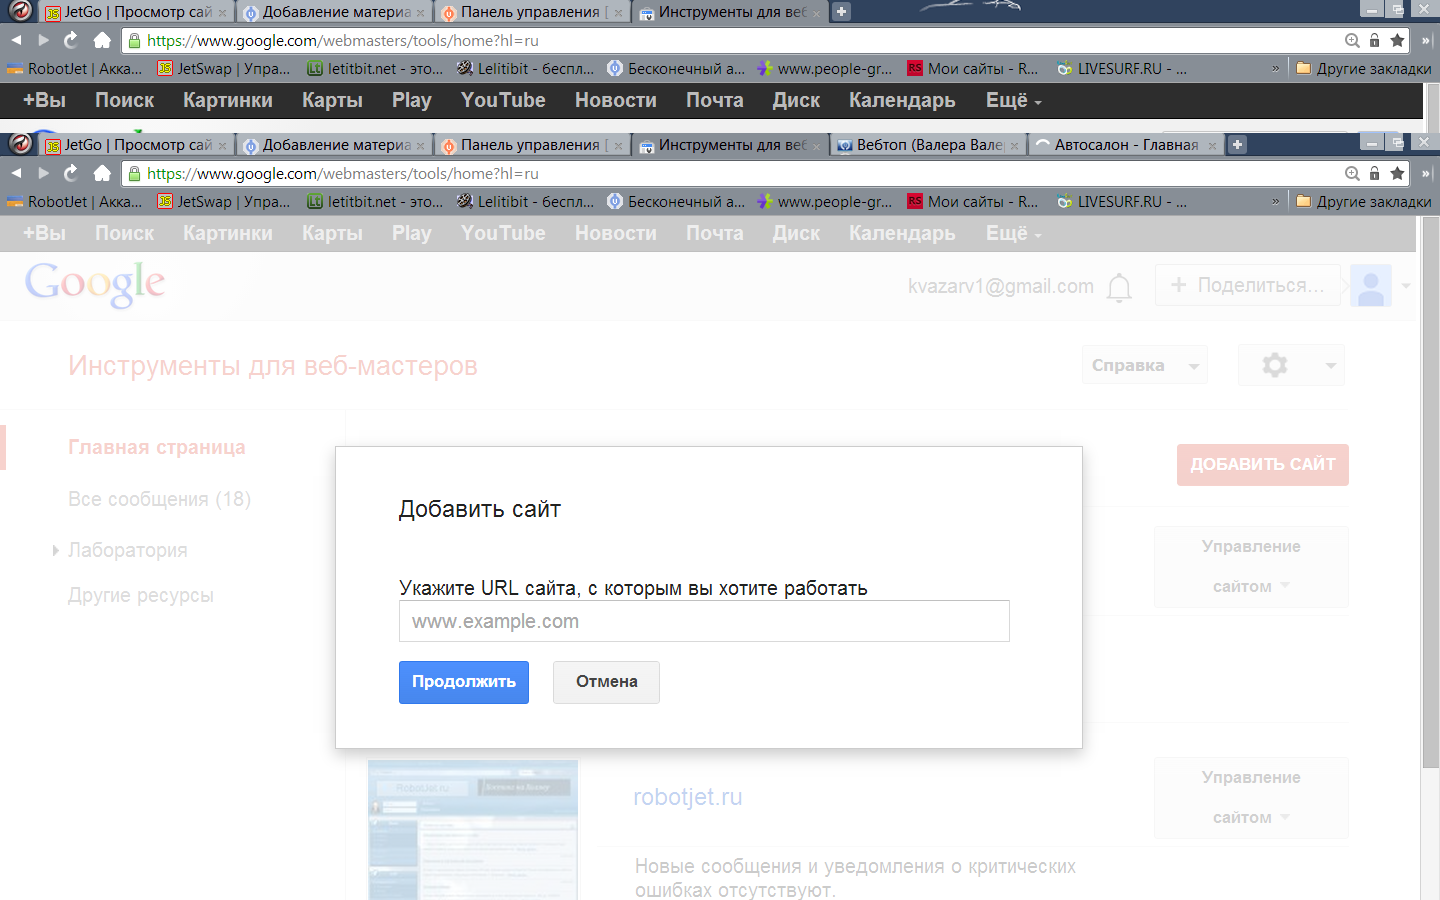The image size is (1440, 900).
Task: Expand the account arrow beside the avatar
Action: [x=1406, y=286]
